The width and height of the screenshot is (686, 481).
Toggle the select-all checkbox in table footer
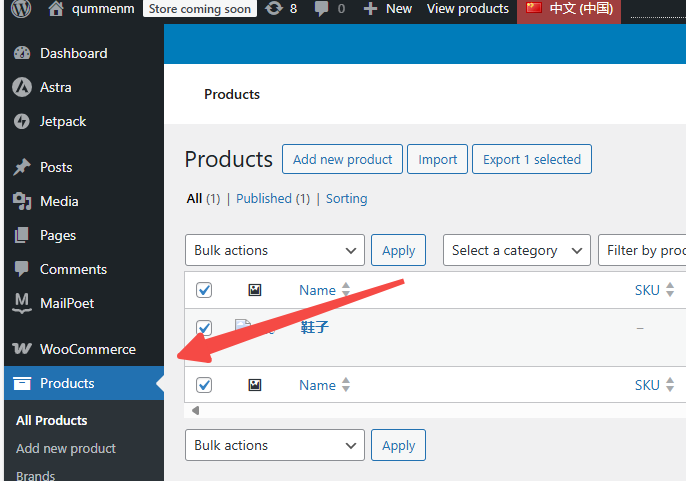[204, 385]
